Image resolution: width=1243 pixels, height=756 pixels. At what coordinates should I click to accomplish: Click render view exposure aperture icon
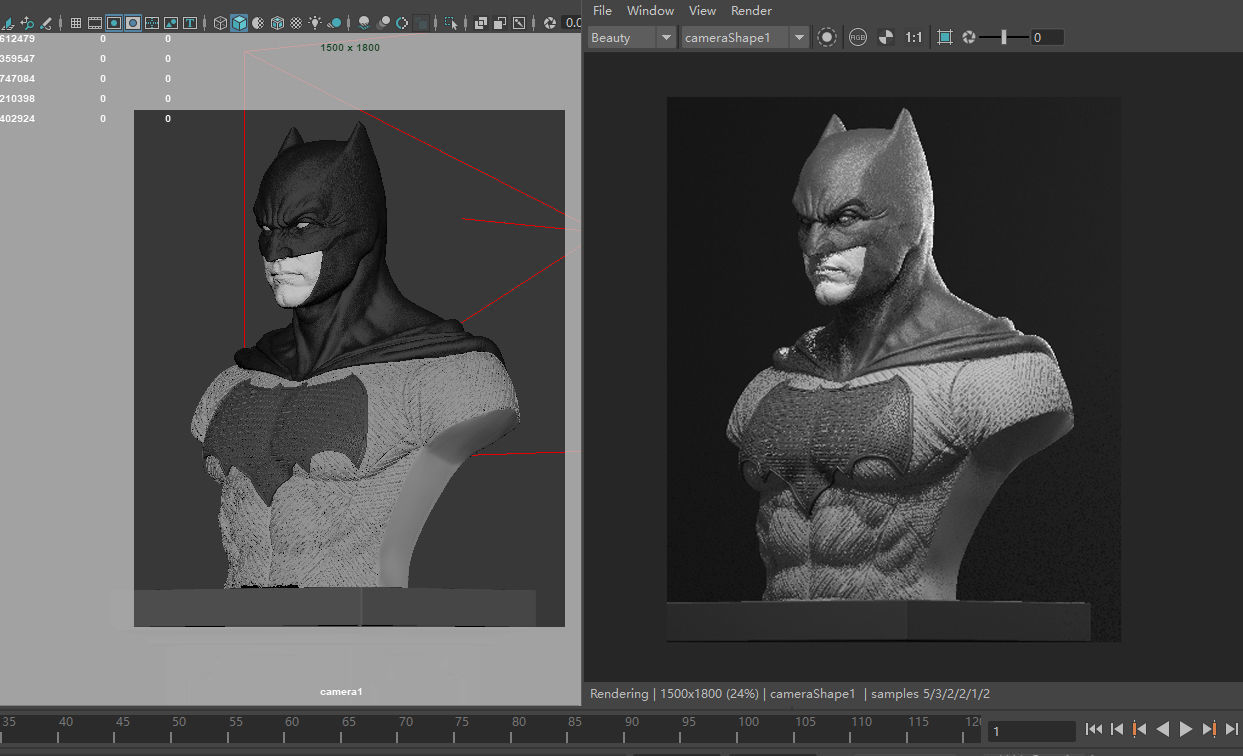(969, 37)
